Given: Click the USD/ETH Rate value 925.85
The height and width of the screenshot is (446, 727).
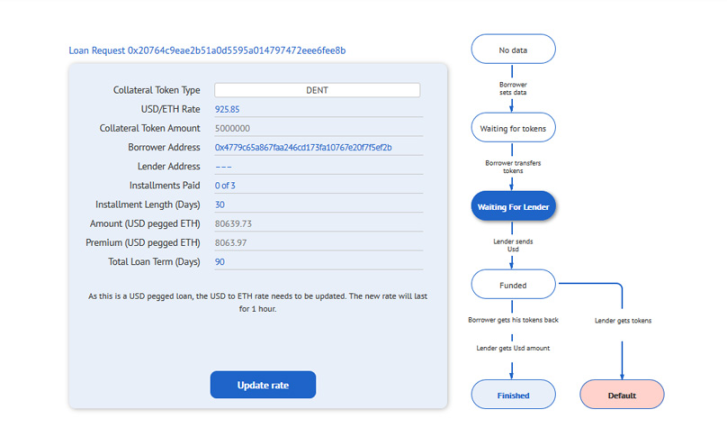Looking at the screenshot, I should (x=227, y=109).
